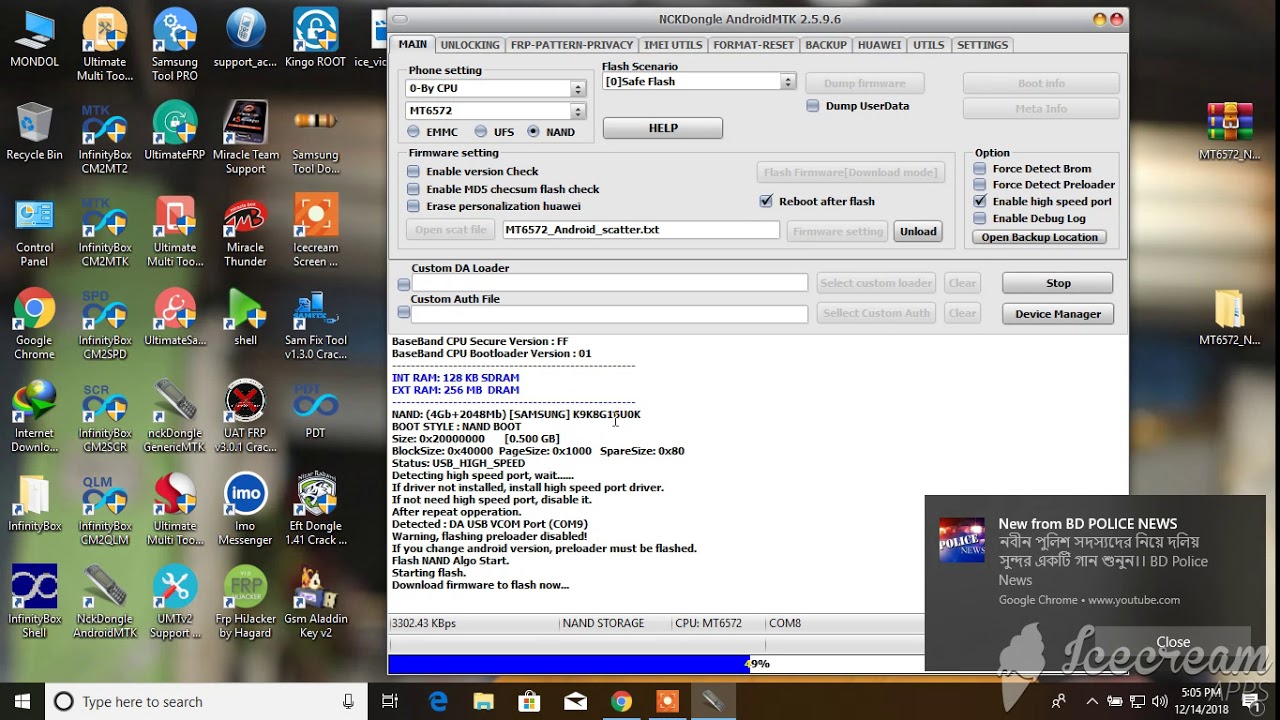1280x720 pixels.
Task: Toggle Enable Debug Log option
Action: point(980,218)
